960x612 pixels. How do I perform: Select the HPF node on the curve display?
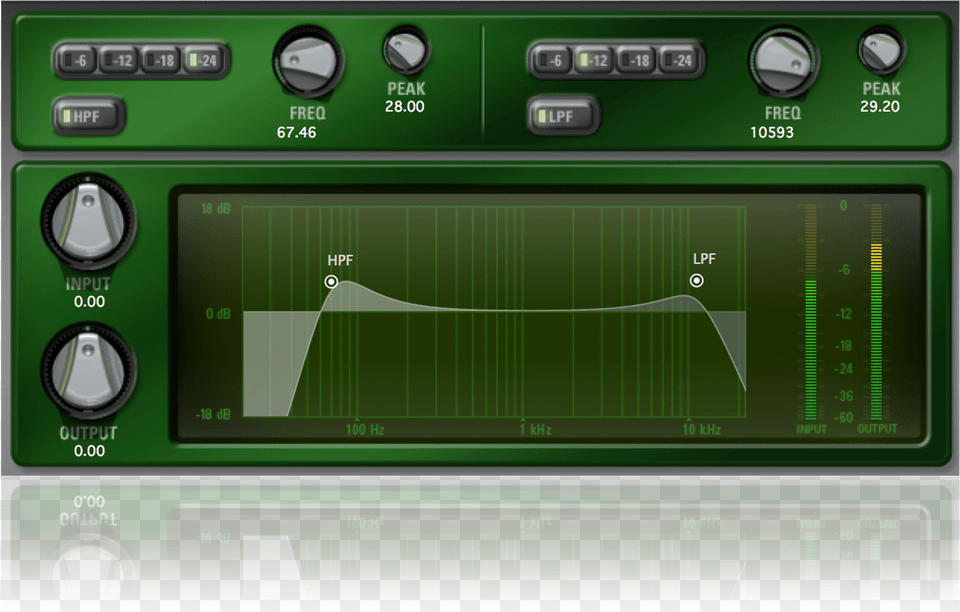331,281
